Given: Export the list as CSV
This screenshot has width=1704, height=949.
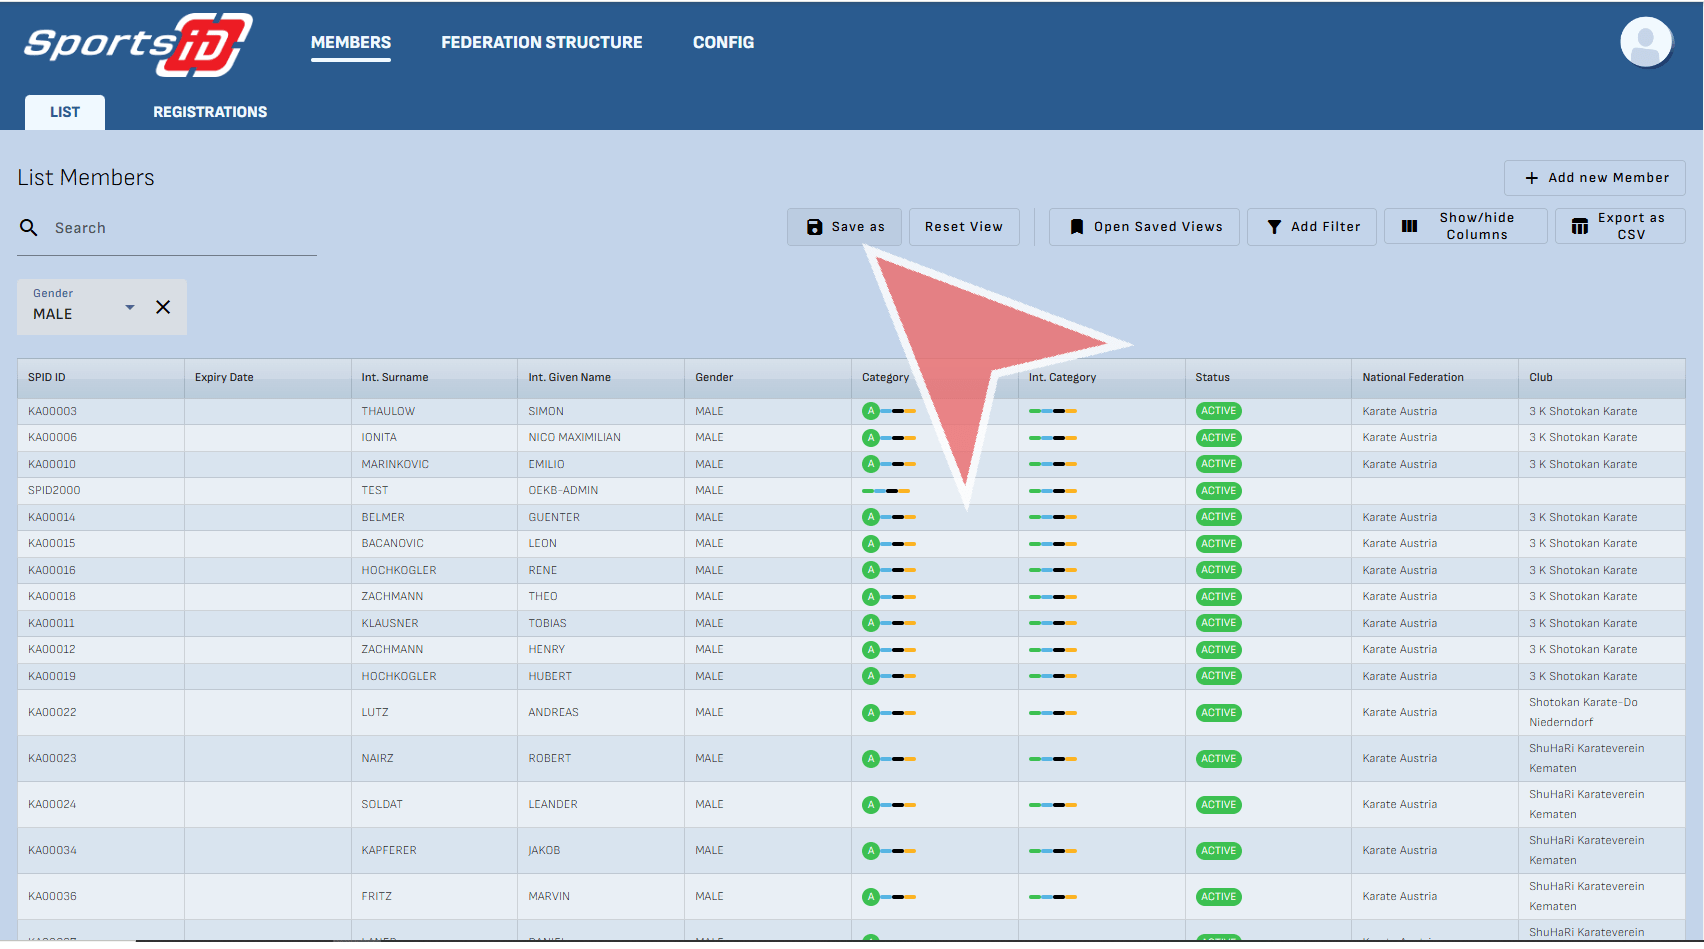Looking at the screenshot, I should click(1619, 227).
